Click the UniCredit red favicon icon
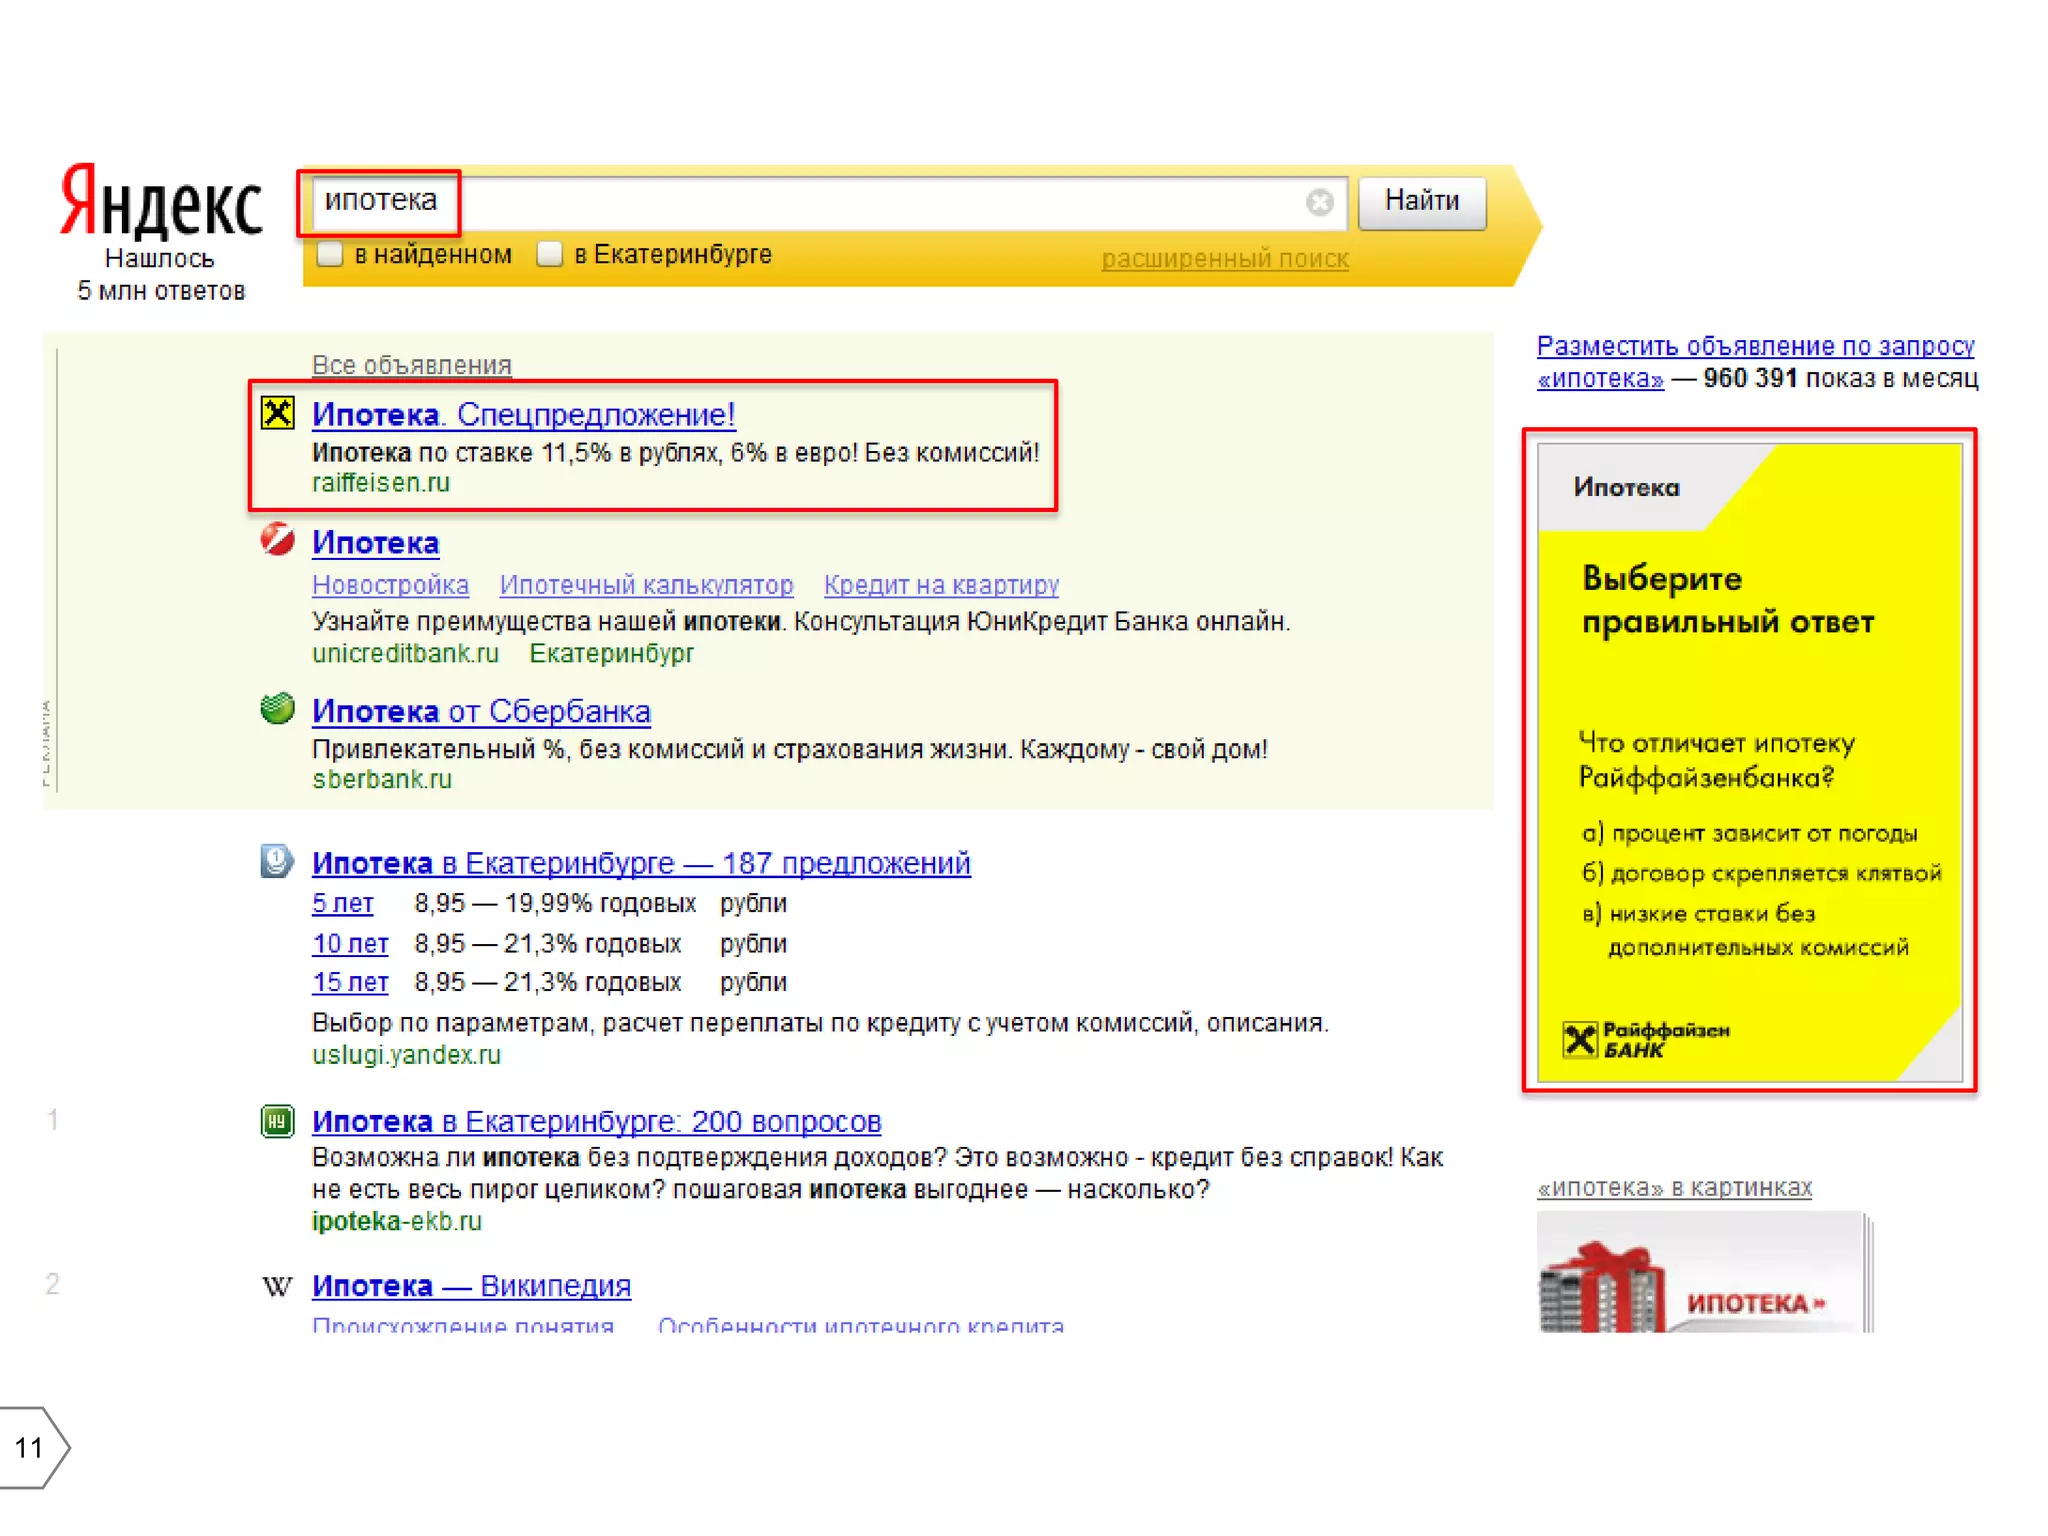This screenshot has height=1536, width=2048. pyautogui.click(x=277, y=539)
